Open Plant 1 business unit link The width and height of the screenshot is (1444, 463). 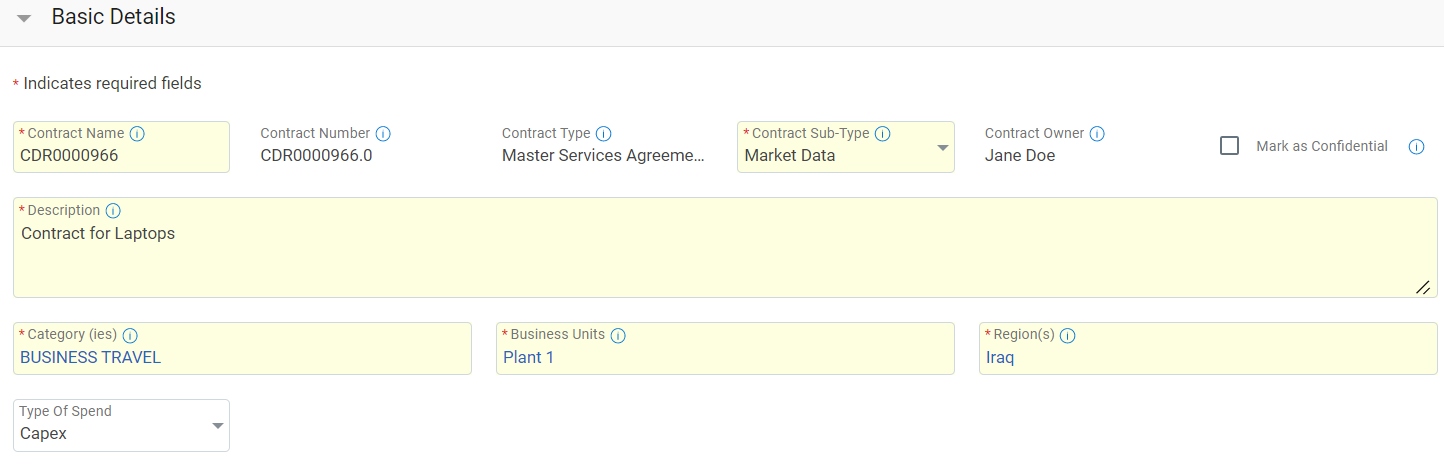click(x=528, y=357)
